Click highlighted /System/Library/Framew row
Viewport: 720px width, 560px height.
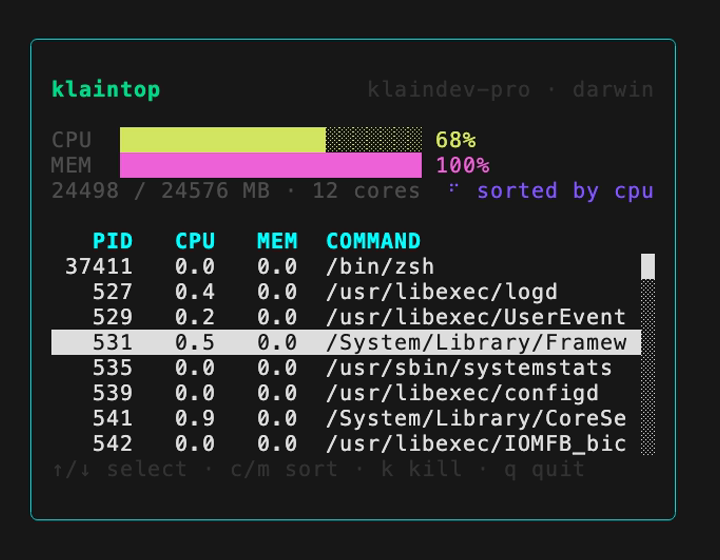click(x=346, y=342)
